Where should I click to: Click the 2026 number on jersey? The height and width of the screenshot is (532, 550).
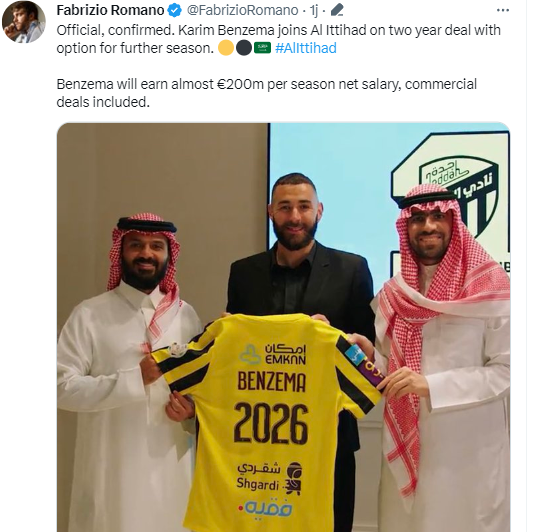point(271,423)
